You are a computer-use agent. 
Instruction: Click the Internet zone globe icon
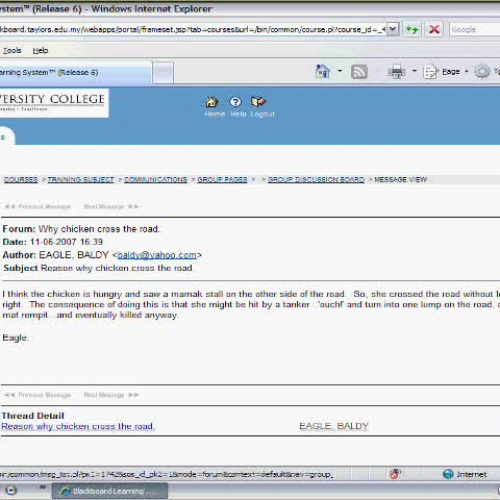448,474
